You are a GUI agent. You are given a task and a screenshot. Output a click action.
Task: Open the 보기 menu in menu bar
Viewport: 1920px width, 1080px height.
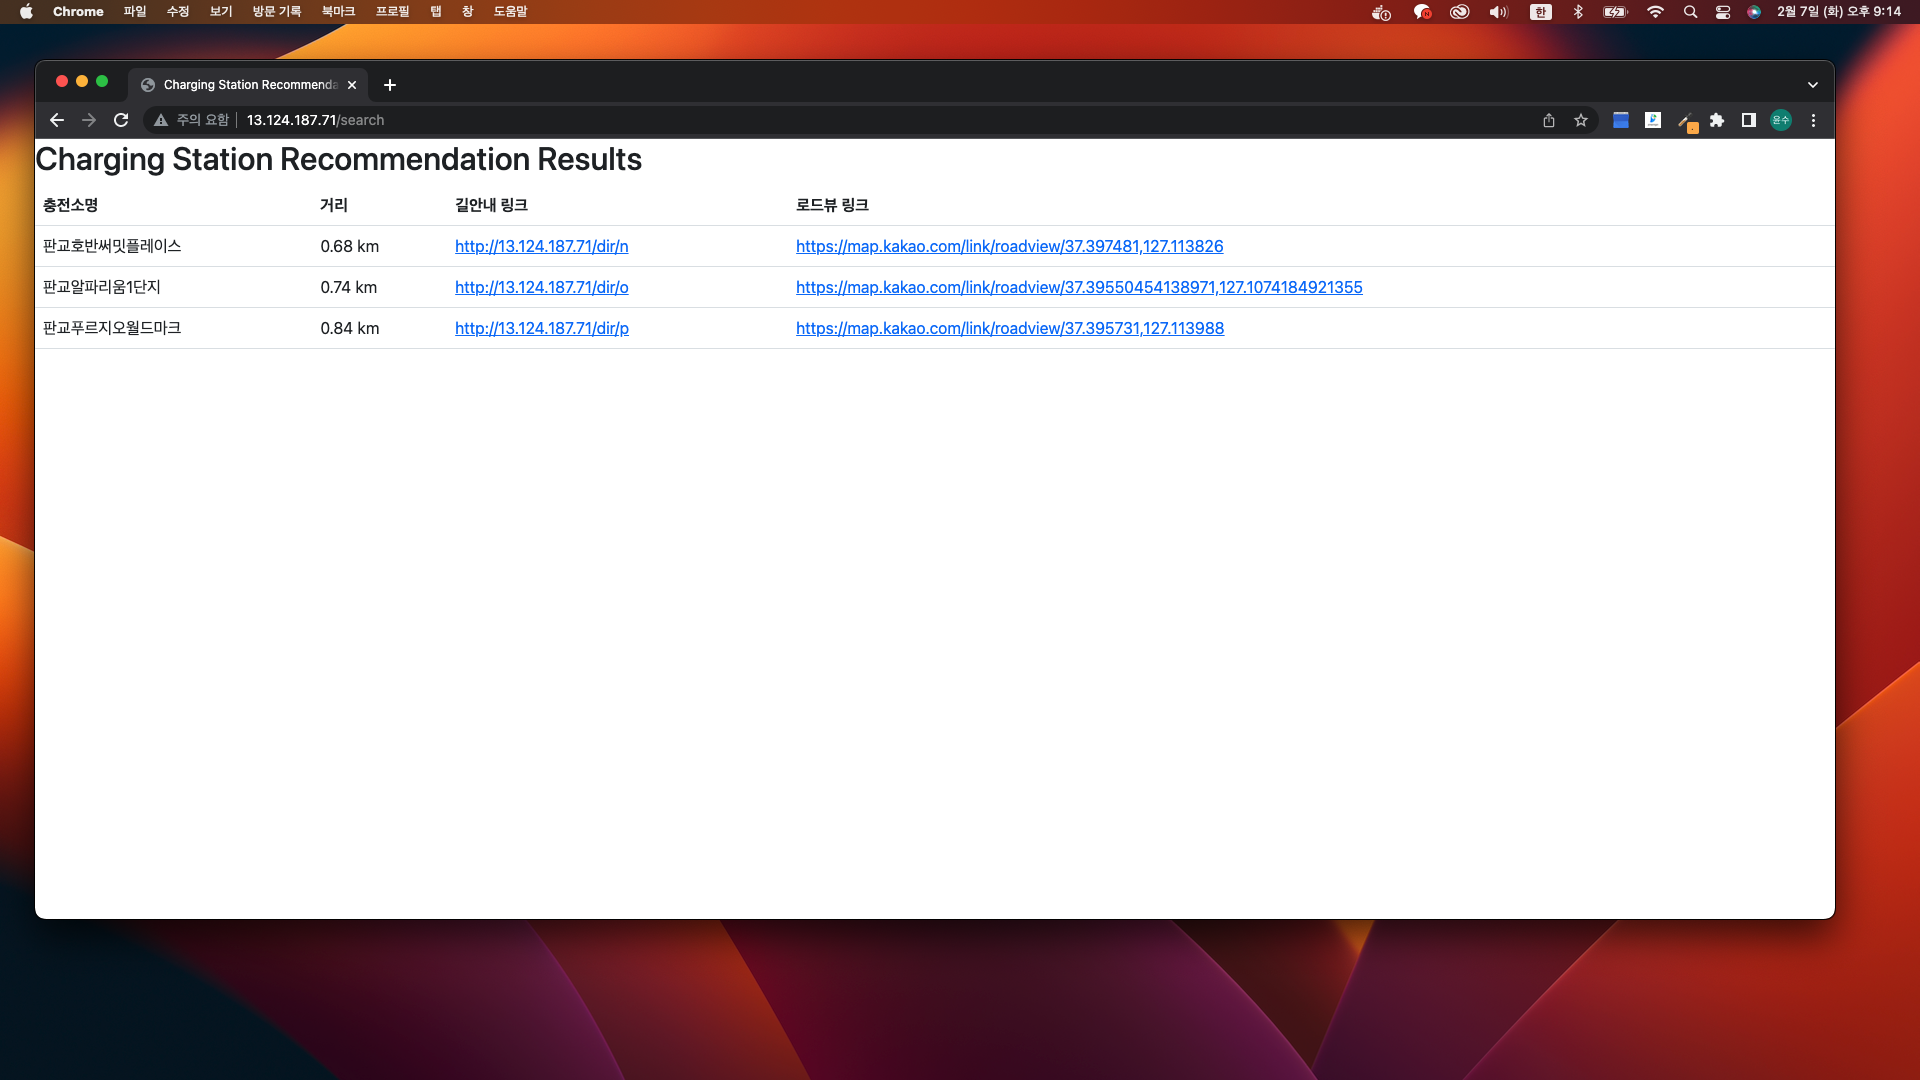click(x=220, y=12)
